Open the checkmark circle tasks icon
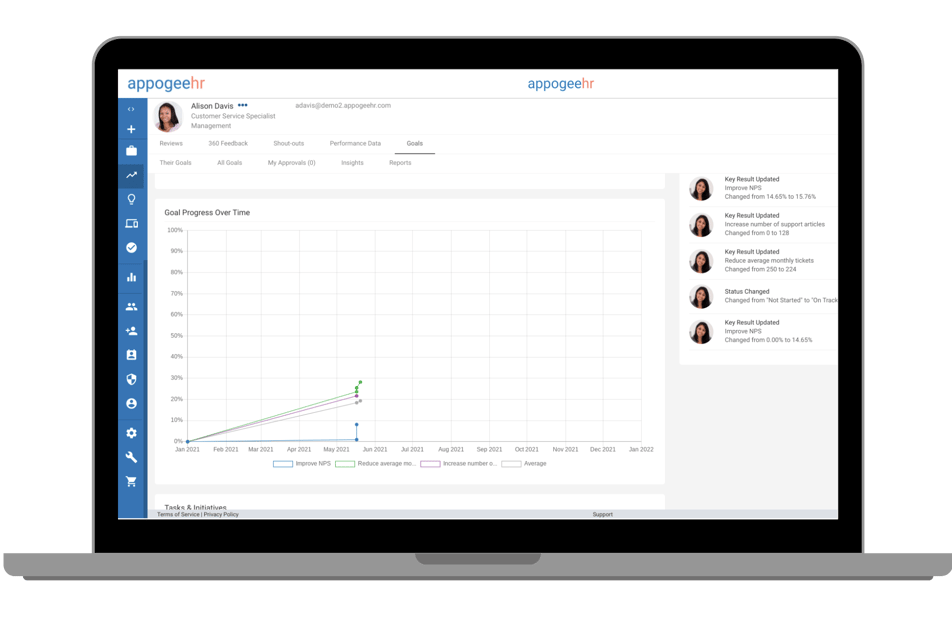This screenshot has height=644, width=952. [131, 248]
